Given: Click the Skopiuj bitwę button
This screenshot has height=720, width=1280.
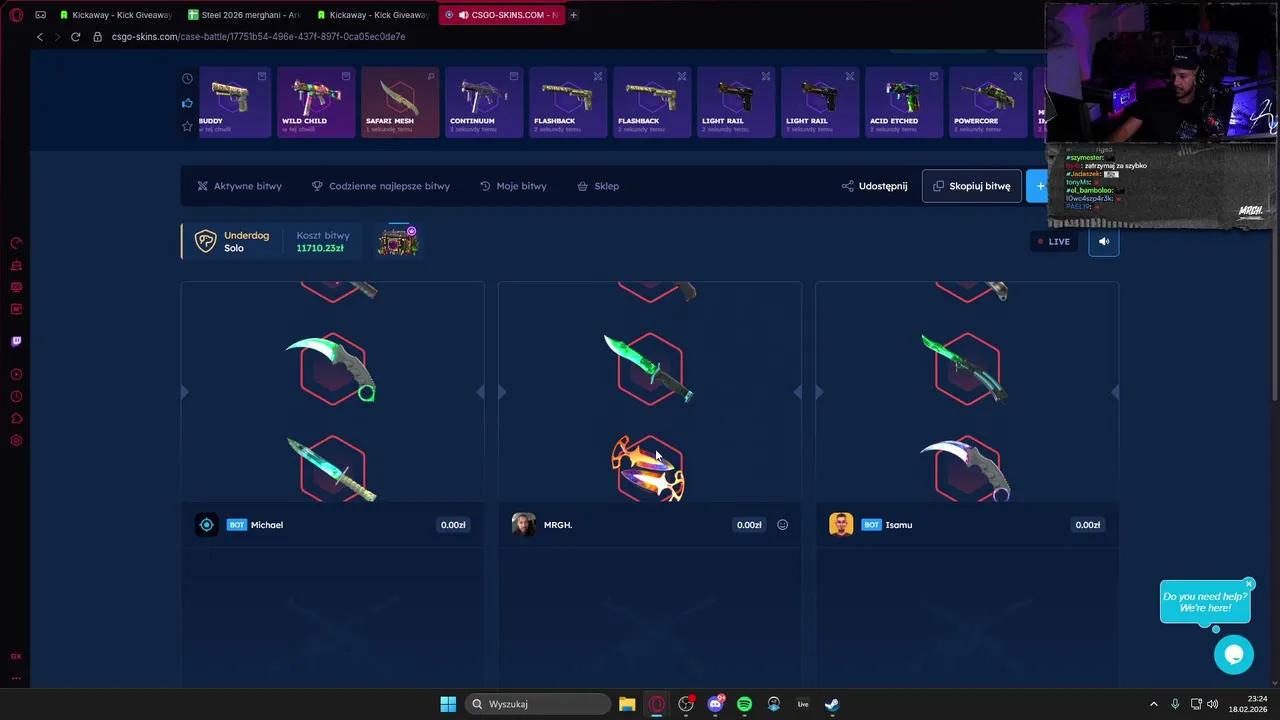Looking at the screenshot, I should (971, 186).
